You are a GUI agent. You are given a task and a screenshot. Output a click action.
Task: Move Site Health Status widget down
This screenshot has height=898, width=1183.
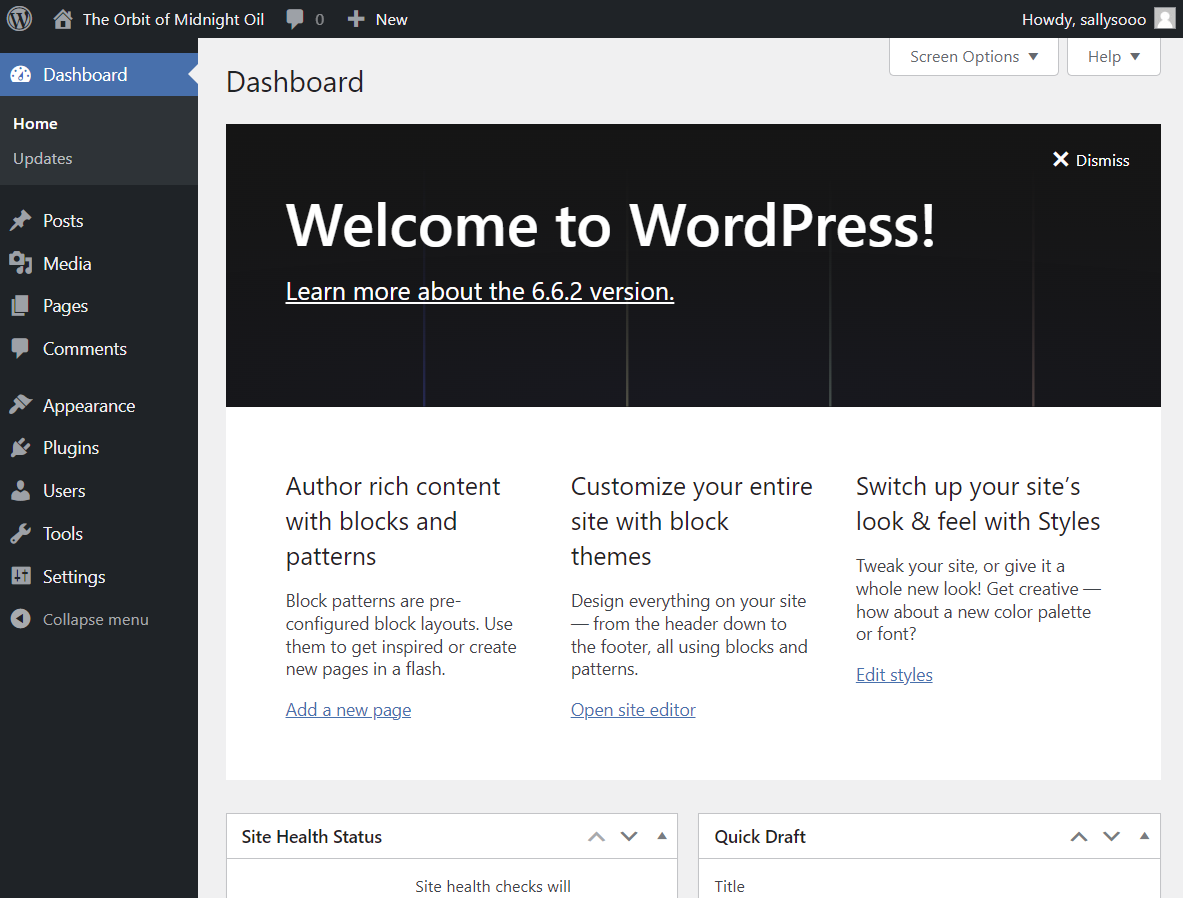coord(628,836)
